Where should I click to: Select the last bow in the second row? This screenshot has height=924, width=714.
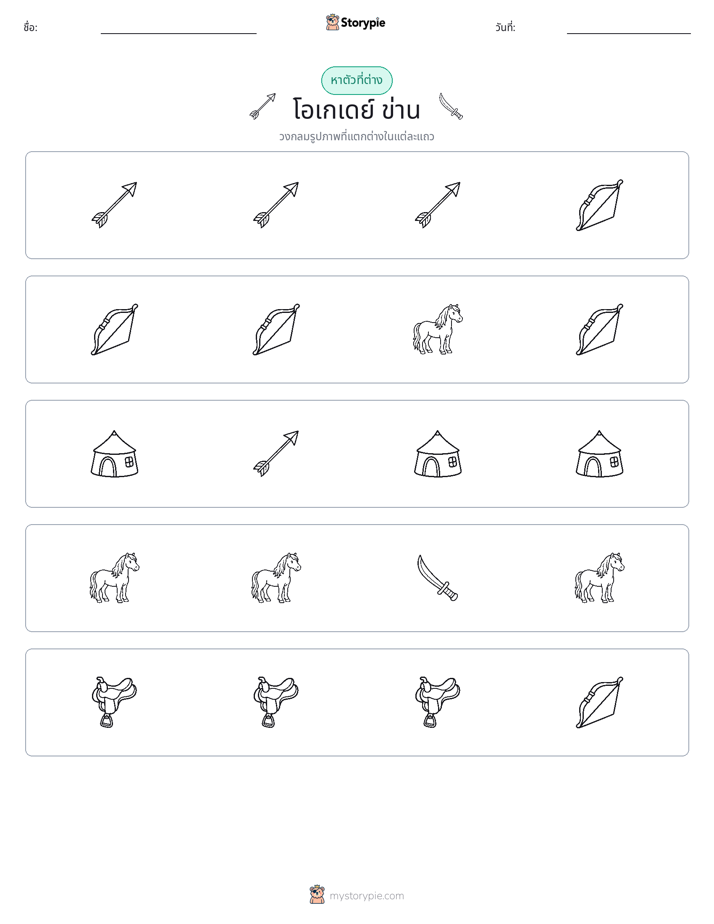click(599, 329)
